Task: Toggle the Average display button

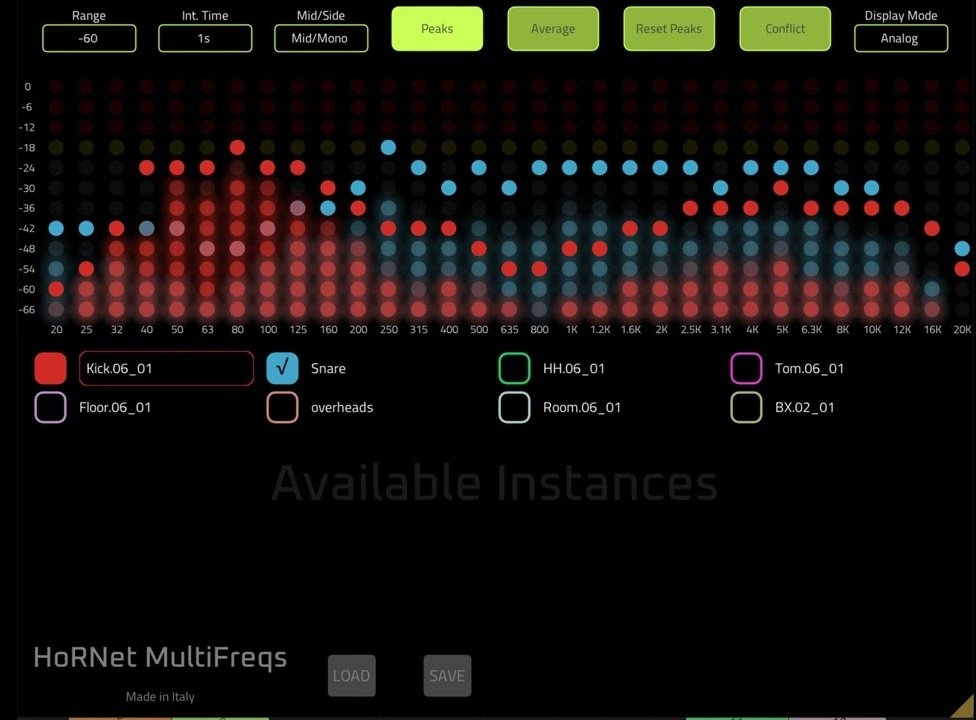Action: [553, 29]
